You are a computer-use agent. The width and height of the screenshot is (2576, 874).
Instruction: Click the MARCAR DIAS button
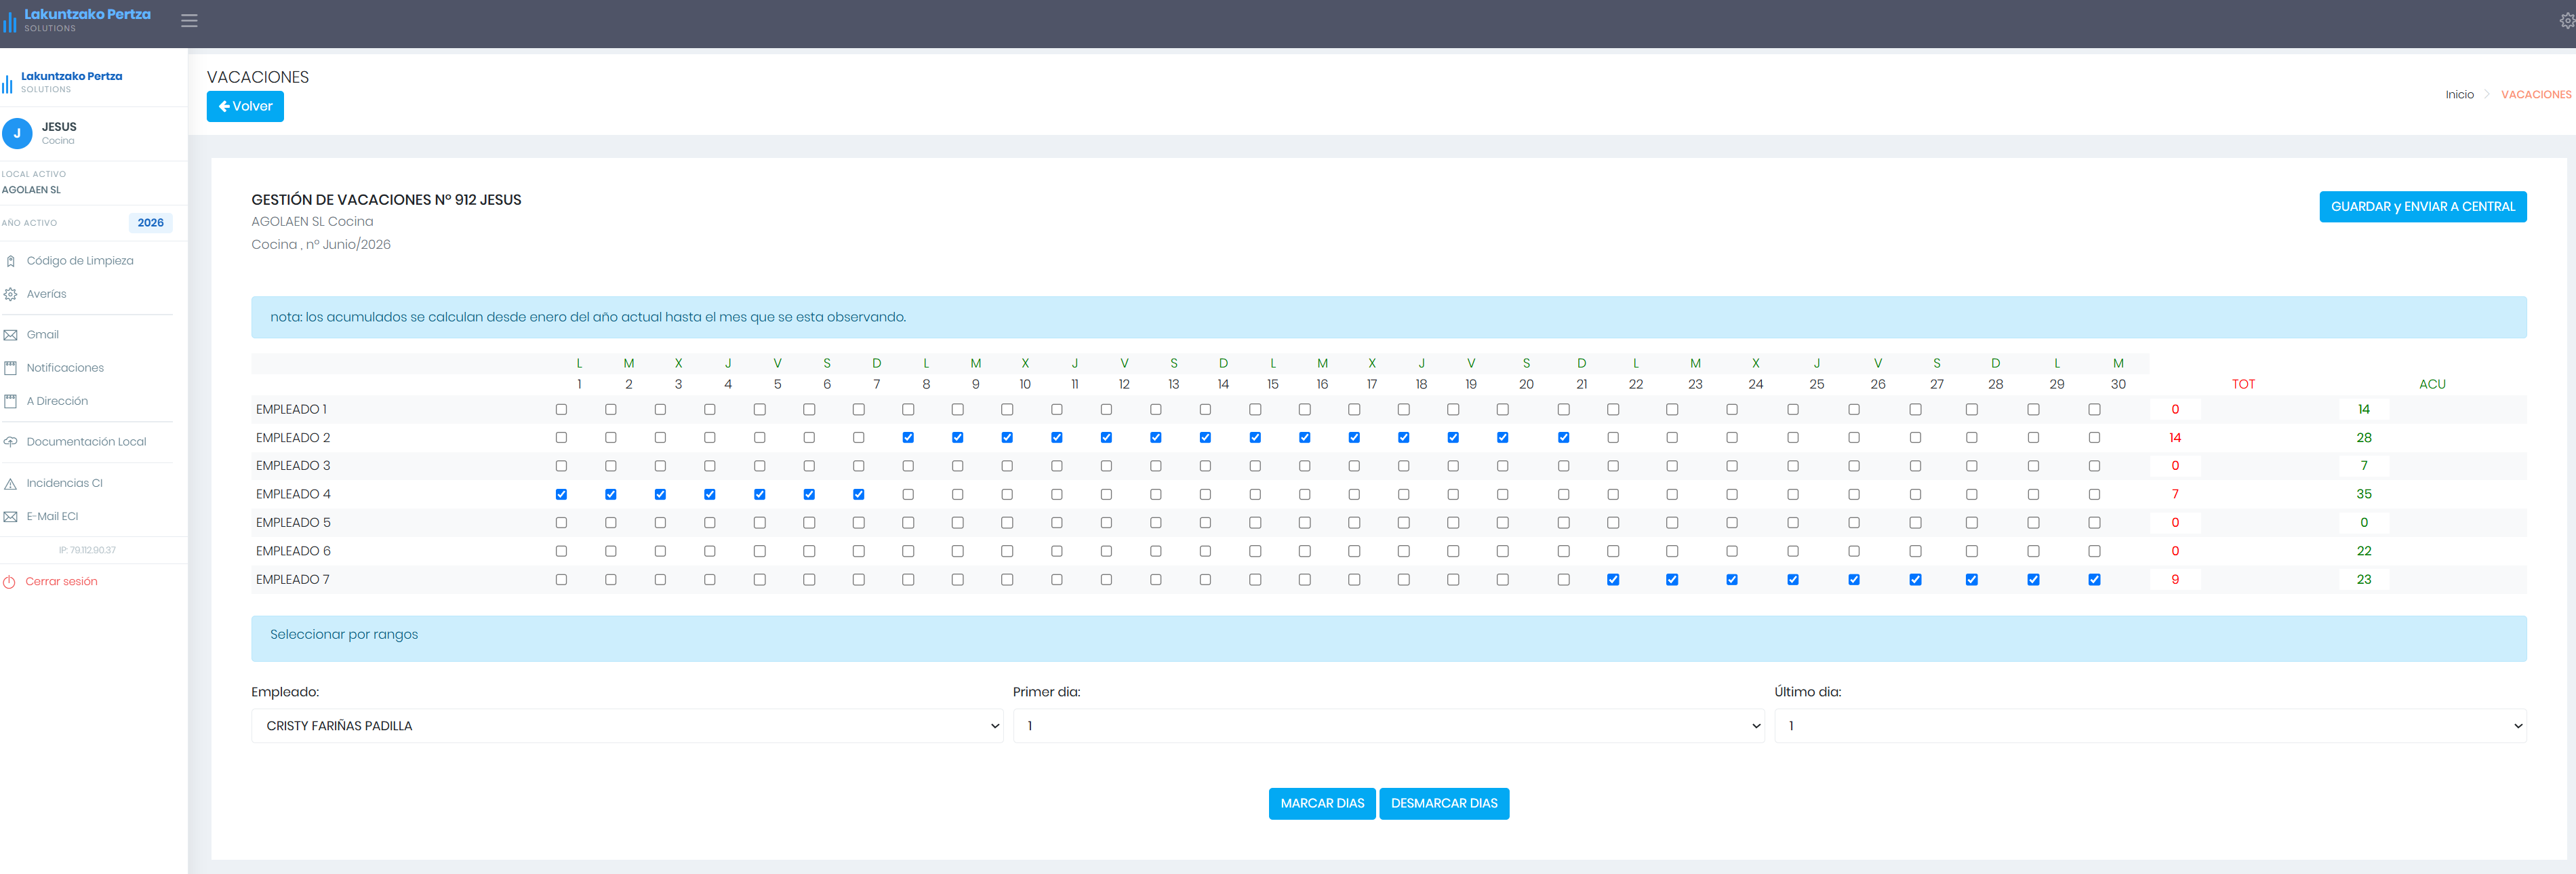click(1322, 804)
